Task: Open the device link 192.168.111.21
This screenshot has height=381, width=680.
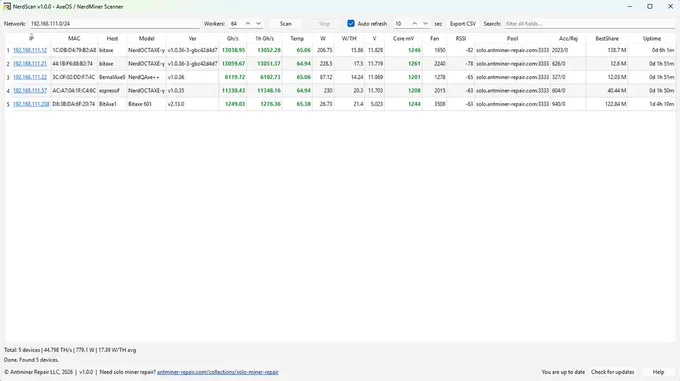Action: point(30,64)
